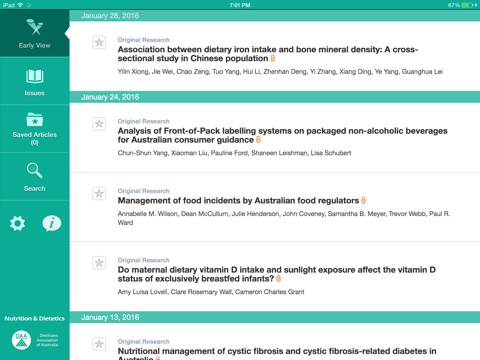Viewport: 480px width, 360px height.
Task: Tap Original Research label above Front-of-Pack article
Action: (x=144, y=121)
